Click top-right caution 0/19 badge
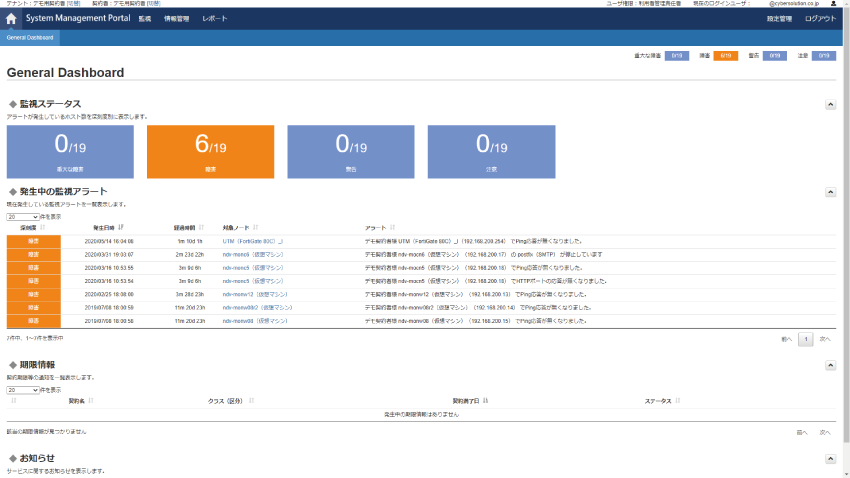 823,56
